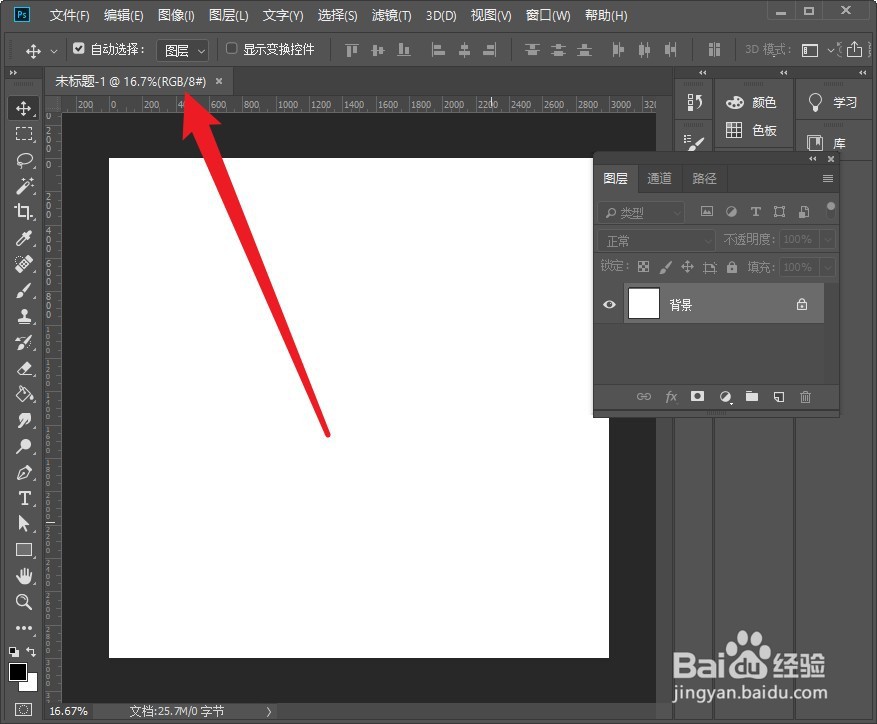Swap foreground and background colors

tap(31, 652)
